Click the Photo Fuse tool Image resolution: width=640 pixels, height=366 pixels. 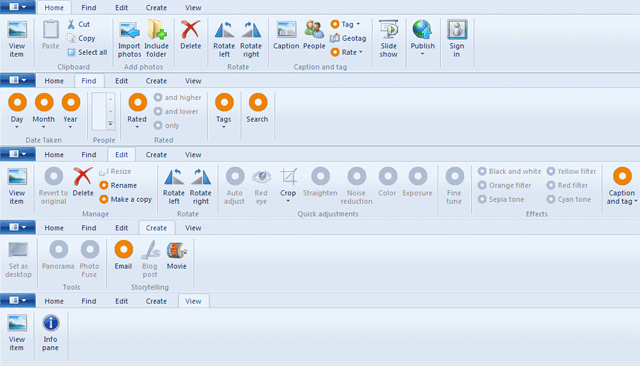pyautogui.click(x=89, y=259)
